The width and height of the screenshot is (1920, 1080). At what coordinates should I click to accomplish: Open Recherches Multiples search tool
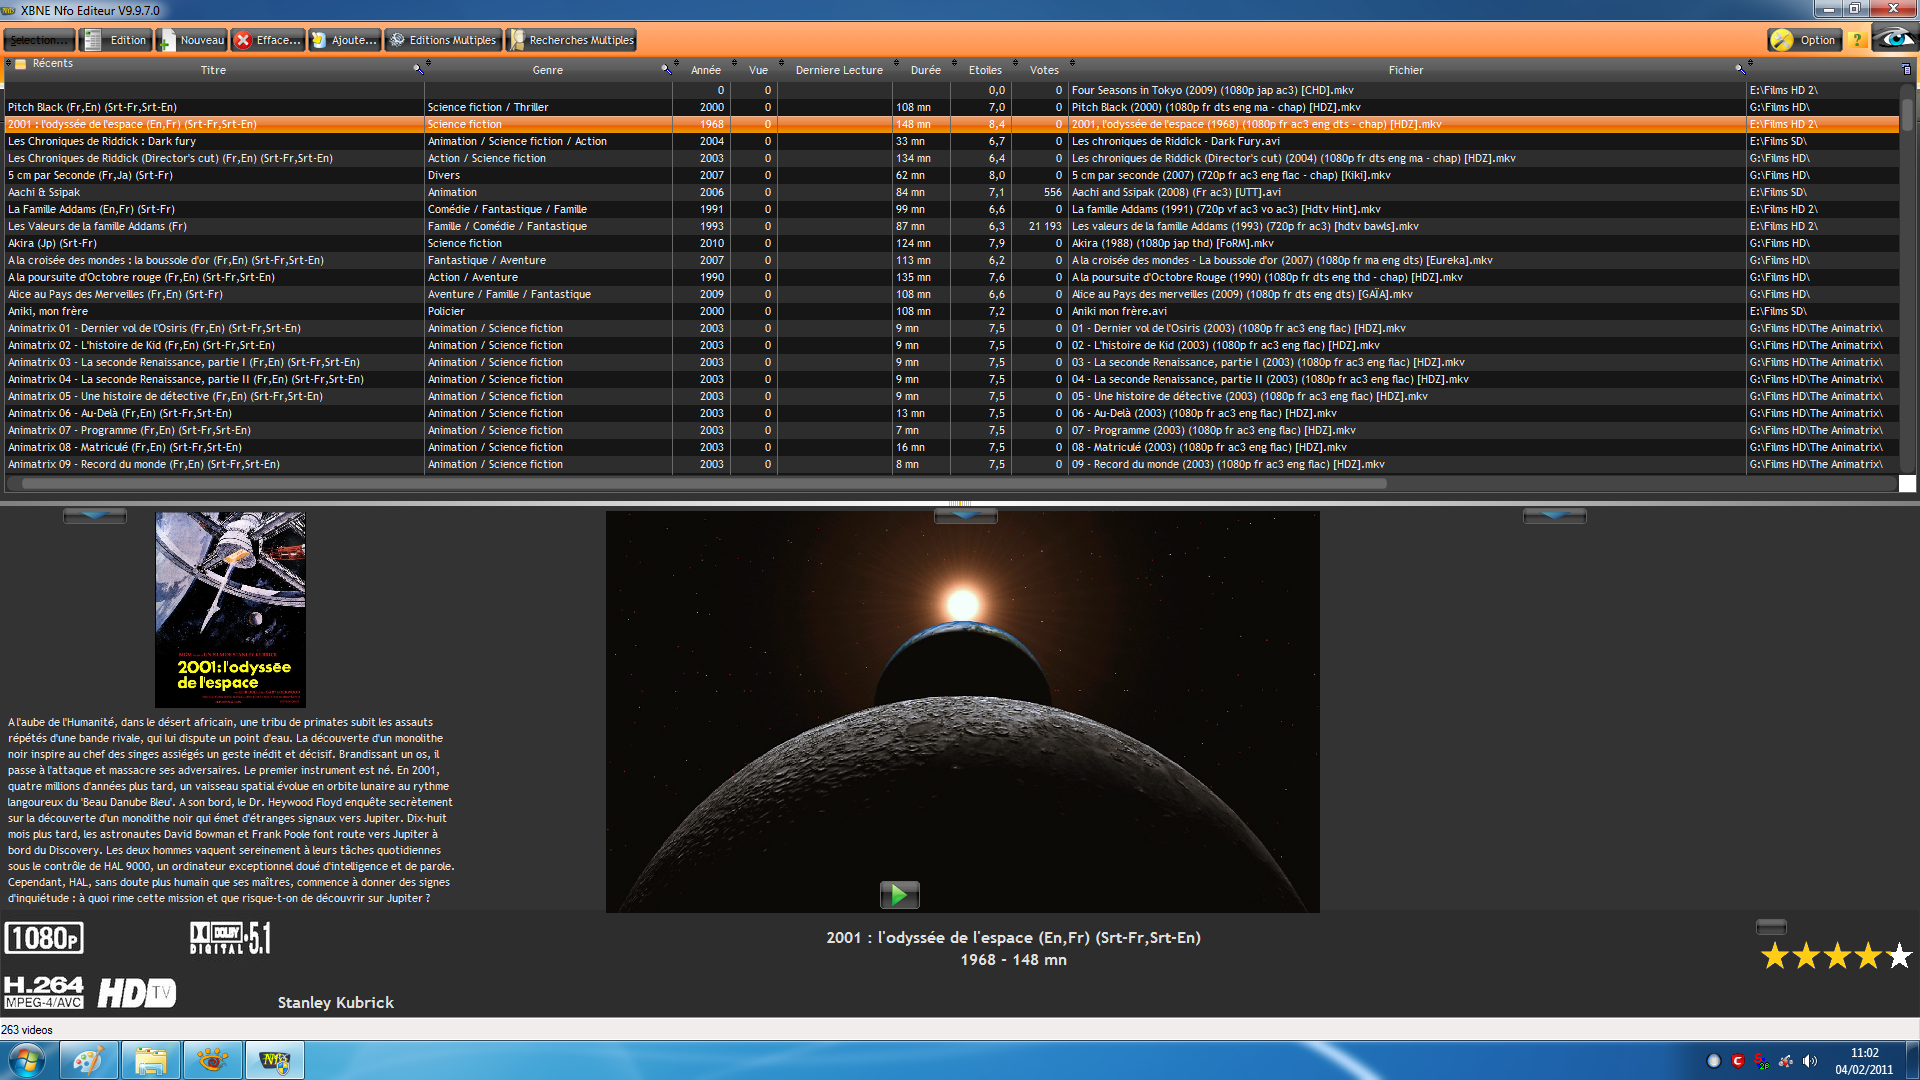[571, 40]
